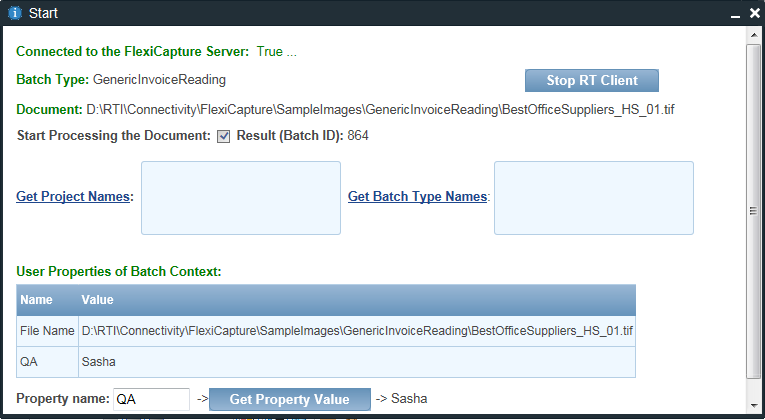
Task: Focus the Property name input field
Action: 151,399
